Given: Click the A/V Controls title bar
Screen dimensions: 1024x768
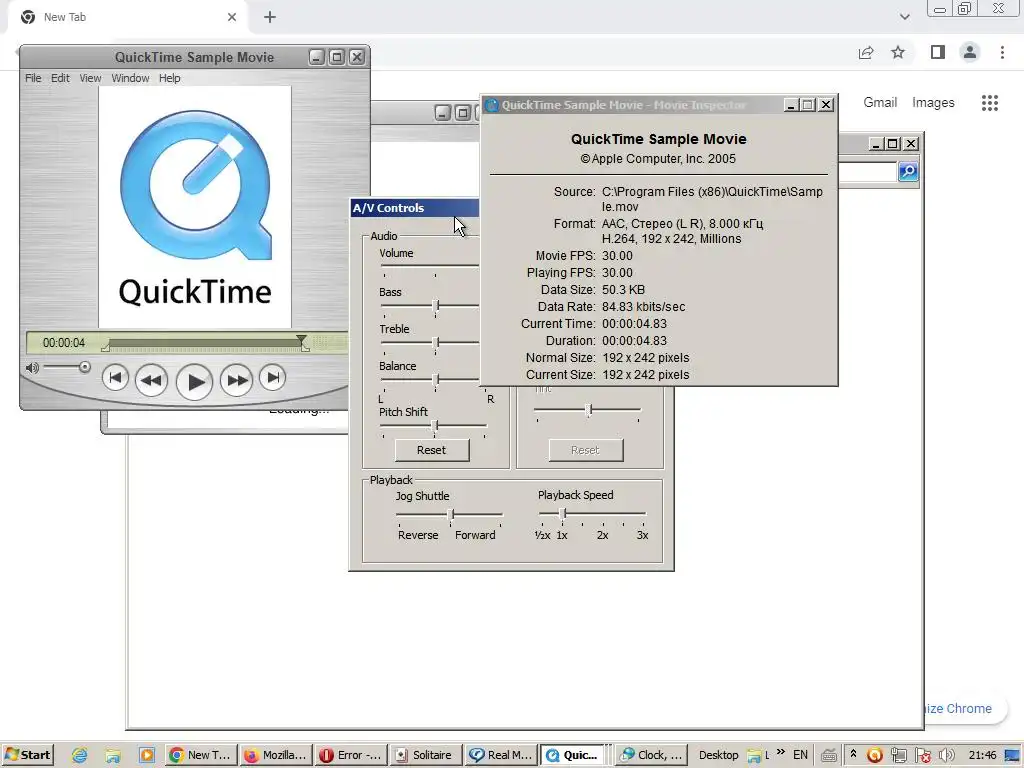Looking at the screenshot, I should [x=414, y=208].
